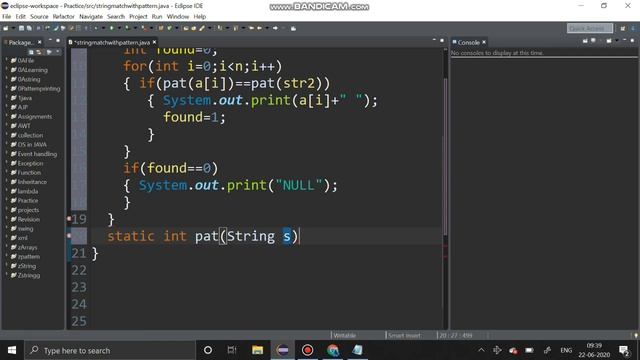Click the Save icon in the toolbar
This screenshot has height=360, width=640.
coord(21,28)
